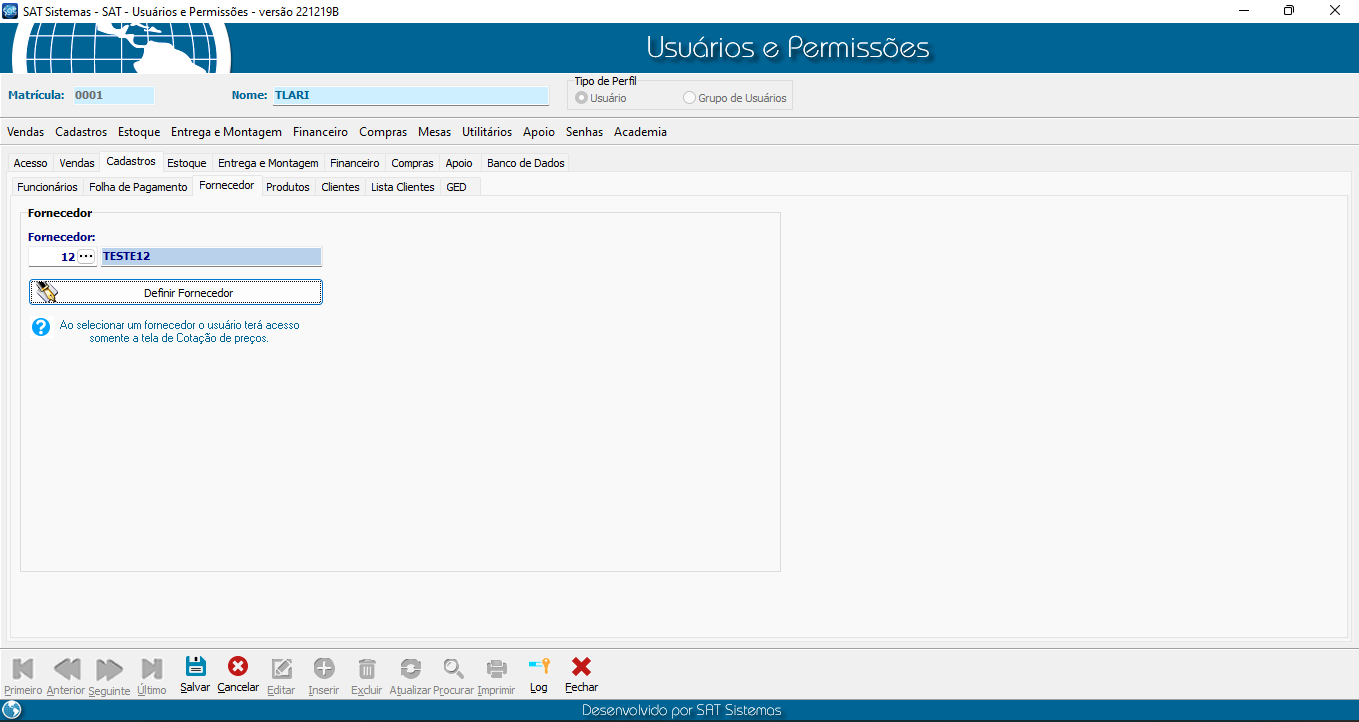The image size is (1359, 722).
Task: Select the Usuário profile type radio
Action: click(582, 98)
